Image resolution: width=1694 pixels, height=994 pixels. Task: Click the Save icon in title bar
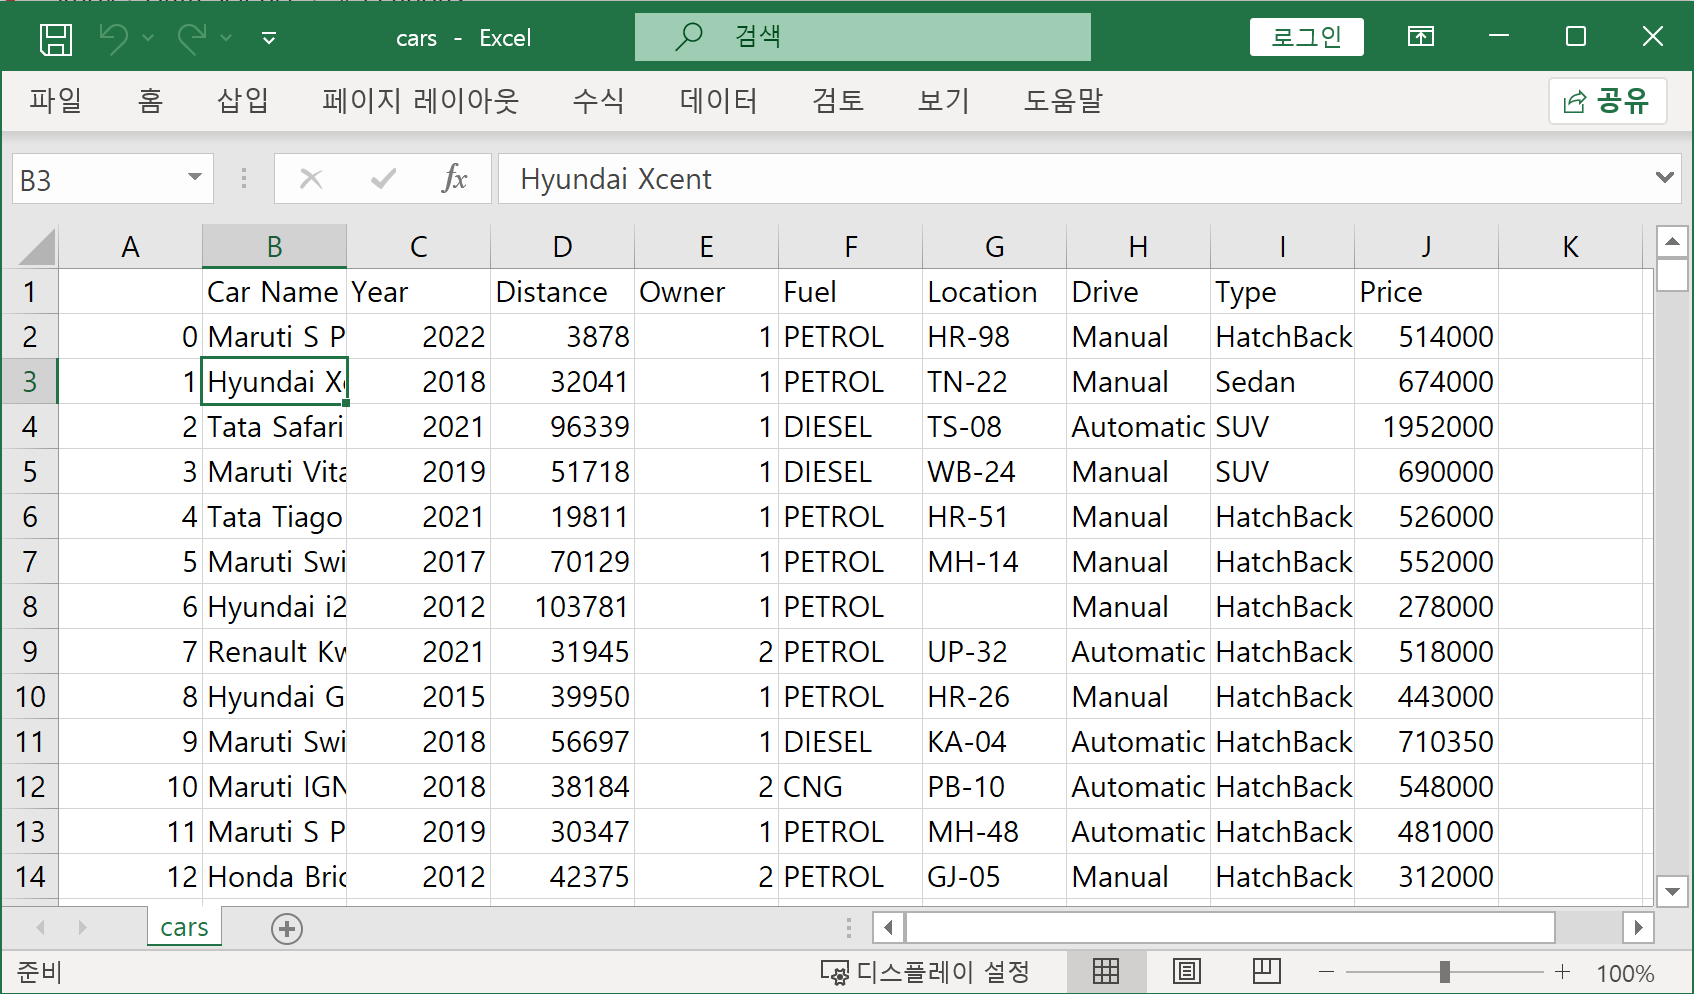click(56, 38)
